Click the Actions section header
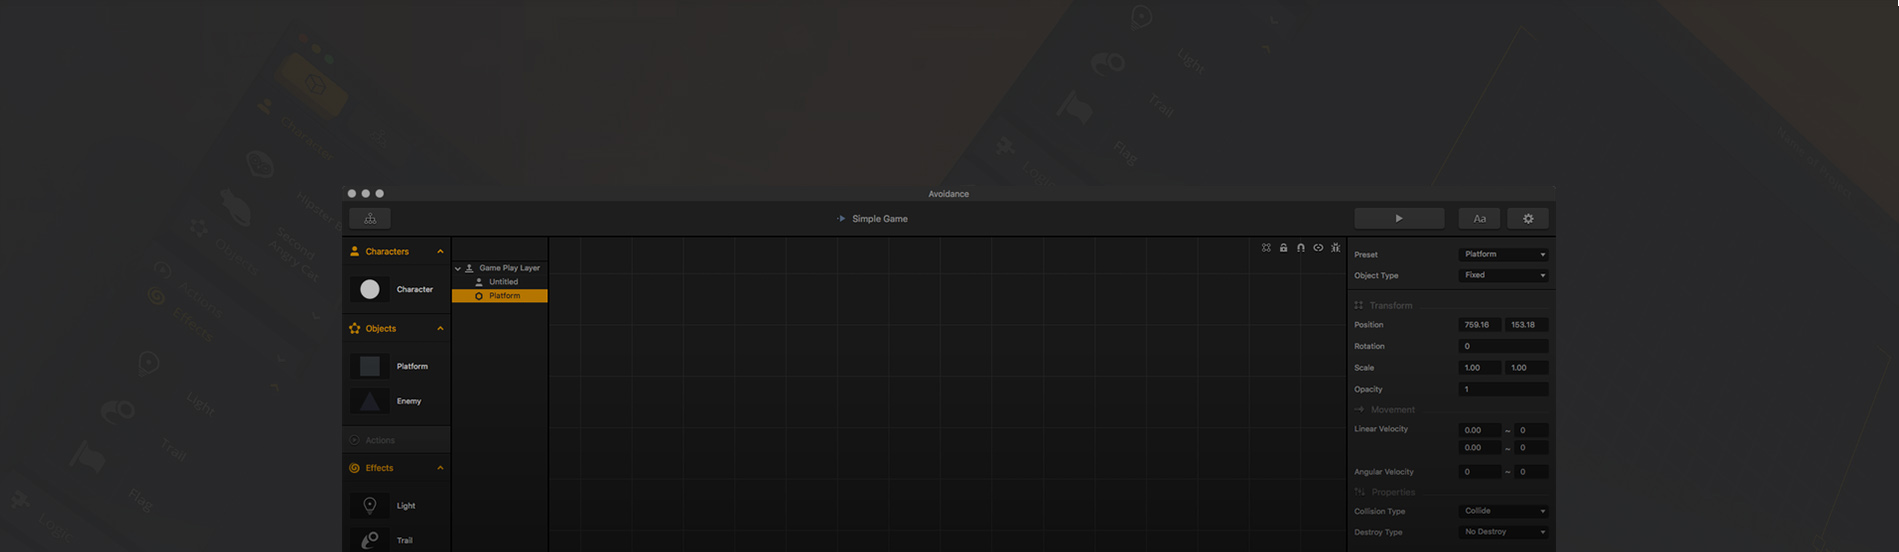The image size is (1899, 552). click(380, 440)
